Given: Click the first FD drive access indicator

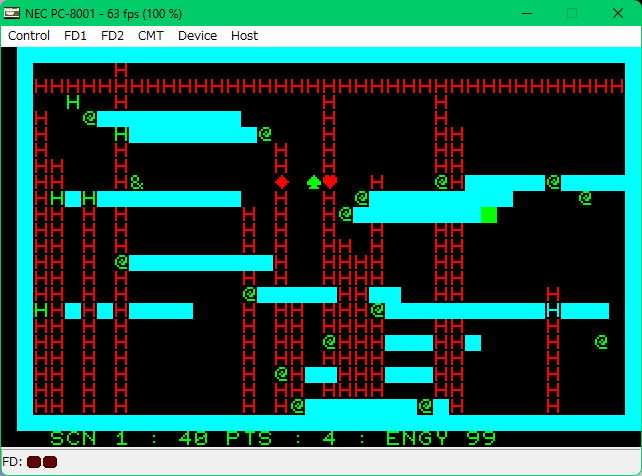Looking at the screenshot, I should coord(34,462).
